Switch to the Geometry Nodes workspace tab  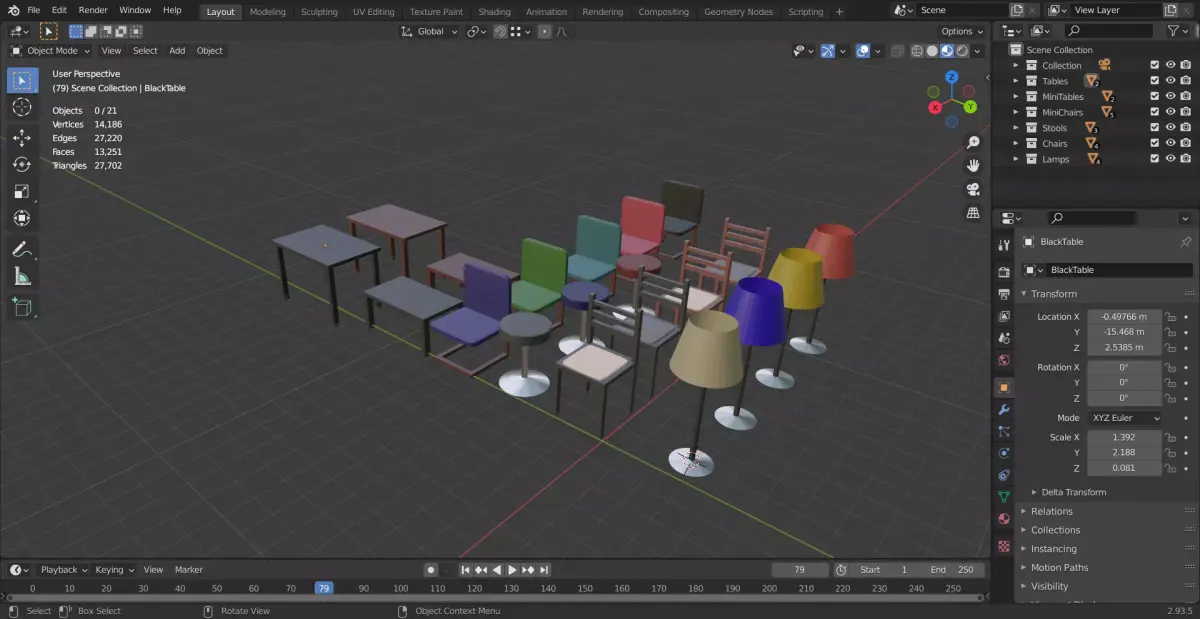coord(738,12)
